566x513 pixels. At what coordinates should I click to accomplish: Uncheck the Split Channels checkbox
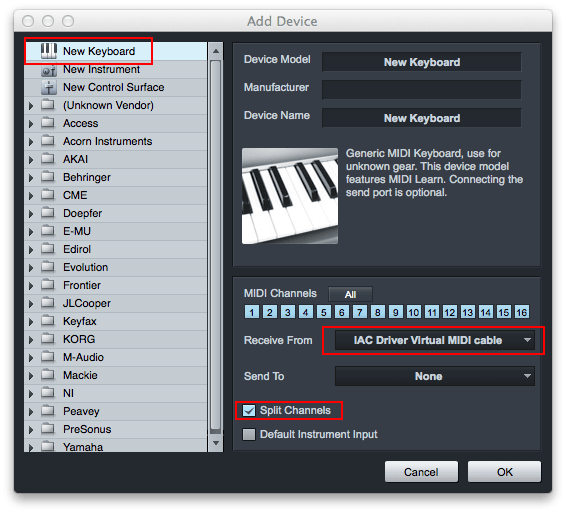pyautogui.click(x=249, y=410)
